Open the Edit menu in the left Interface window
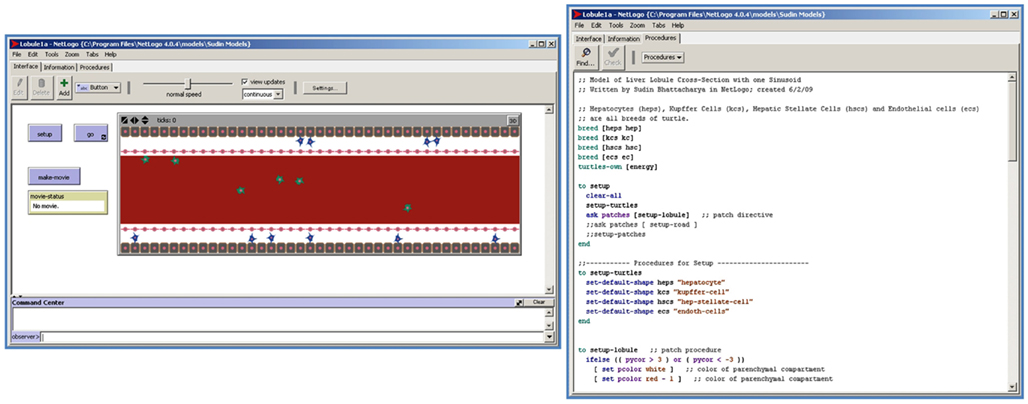 point(33,54)
